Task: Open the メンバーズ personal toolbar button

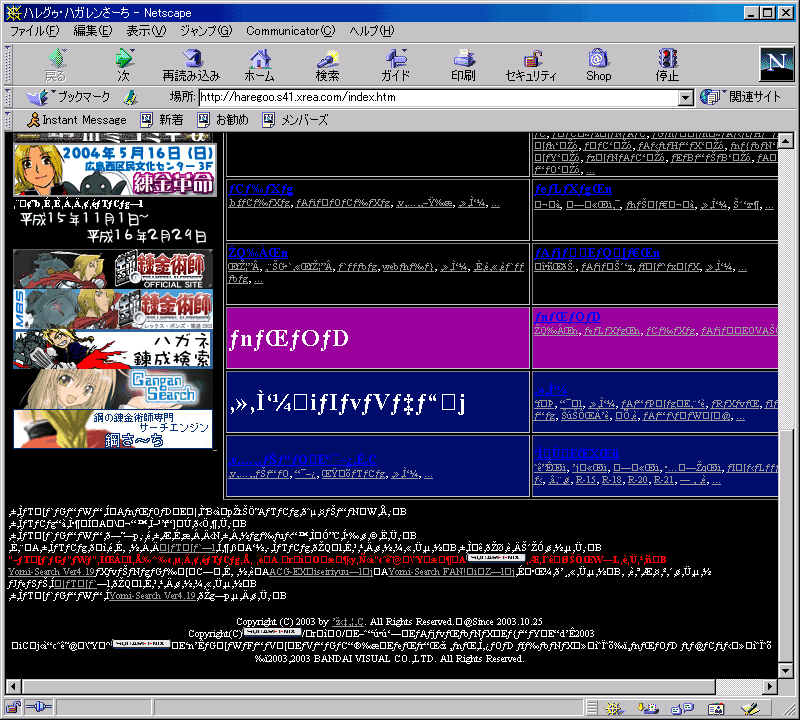Action: (296, 120)
